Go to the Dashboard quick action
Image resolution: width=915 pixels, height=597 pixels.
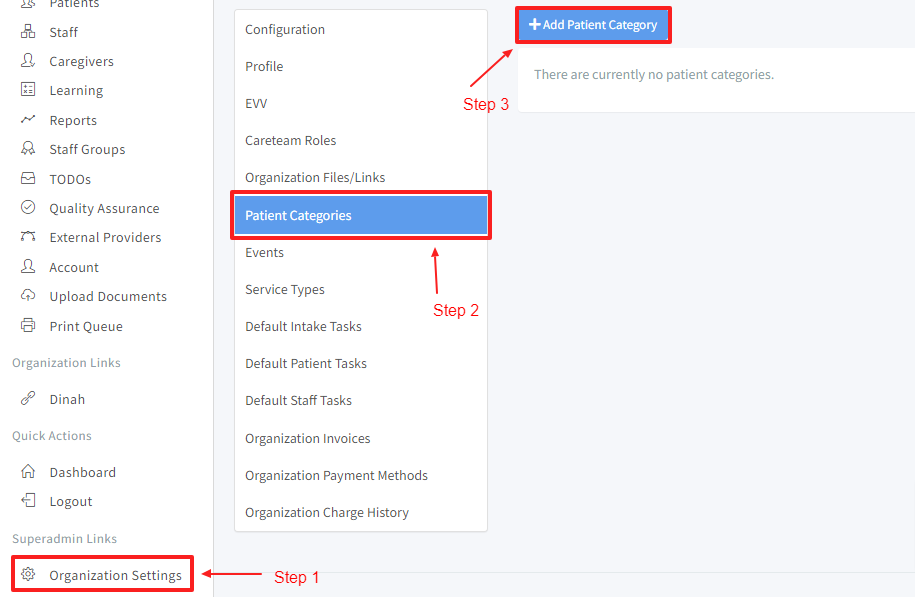tap(82, 472)
